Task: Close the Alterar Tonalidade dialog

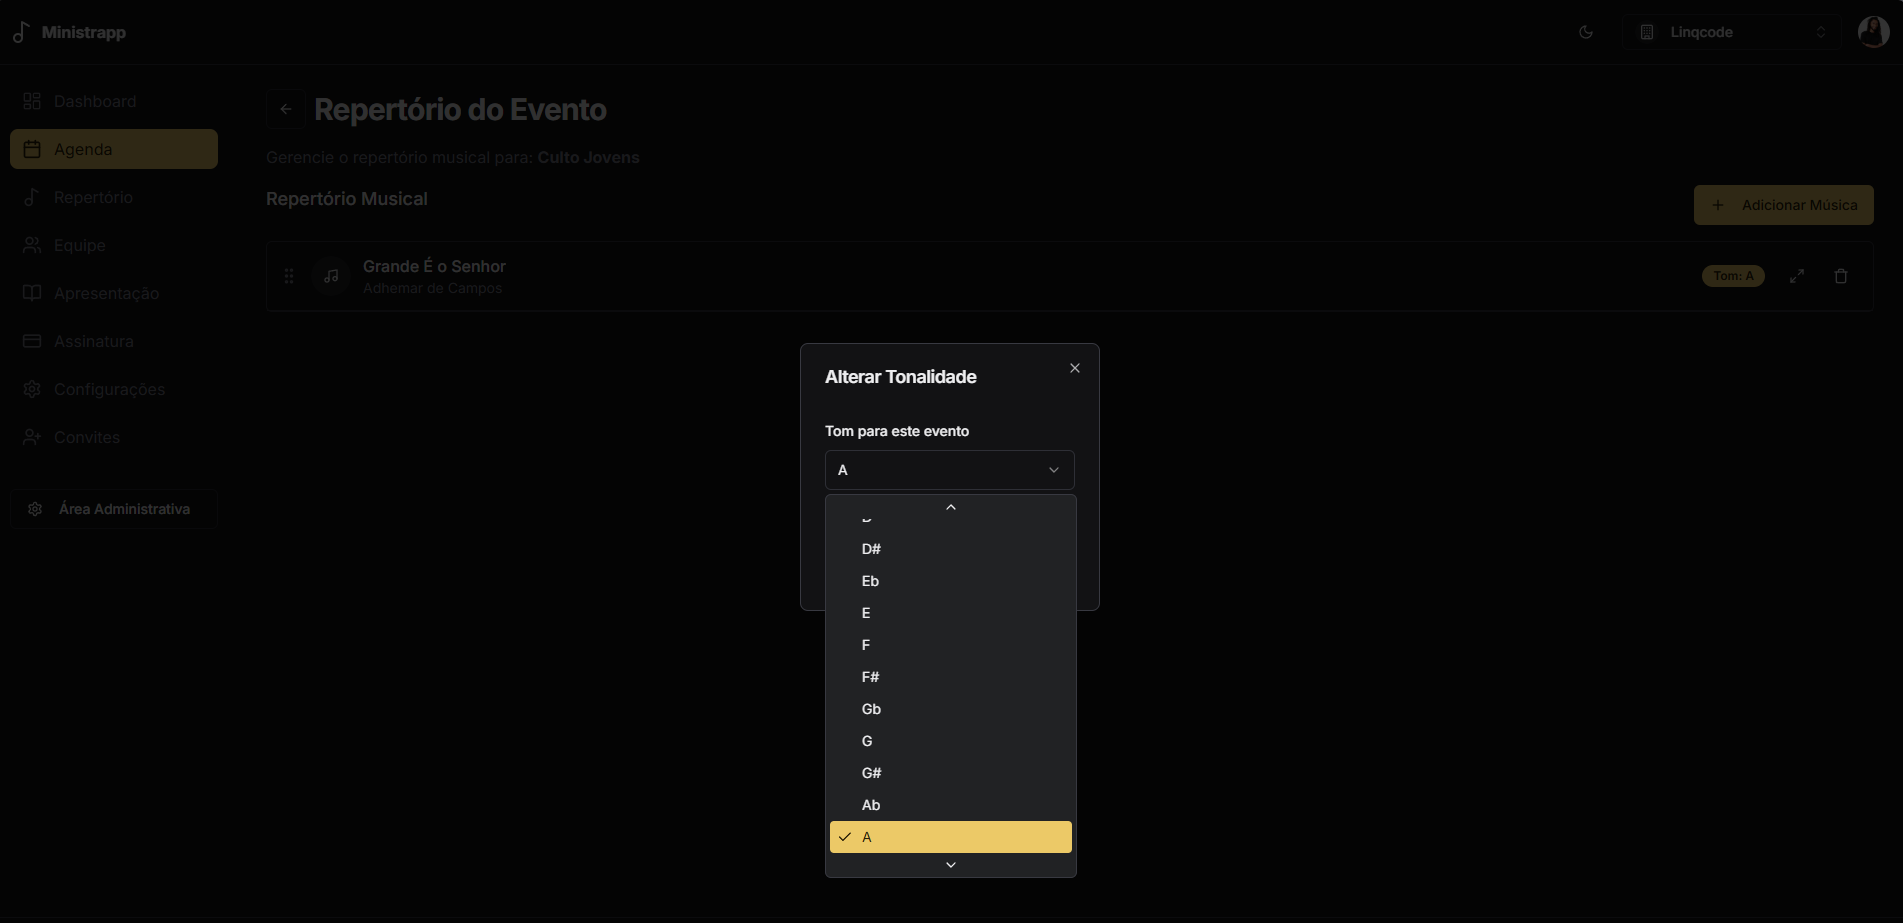Action: (x=1074, y=368)
